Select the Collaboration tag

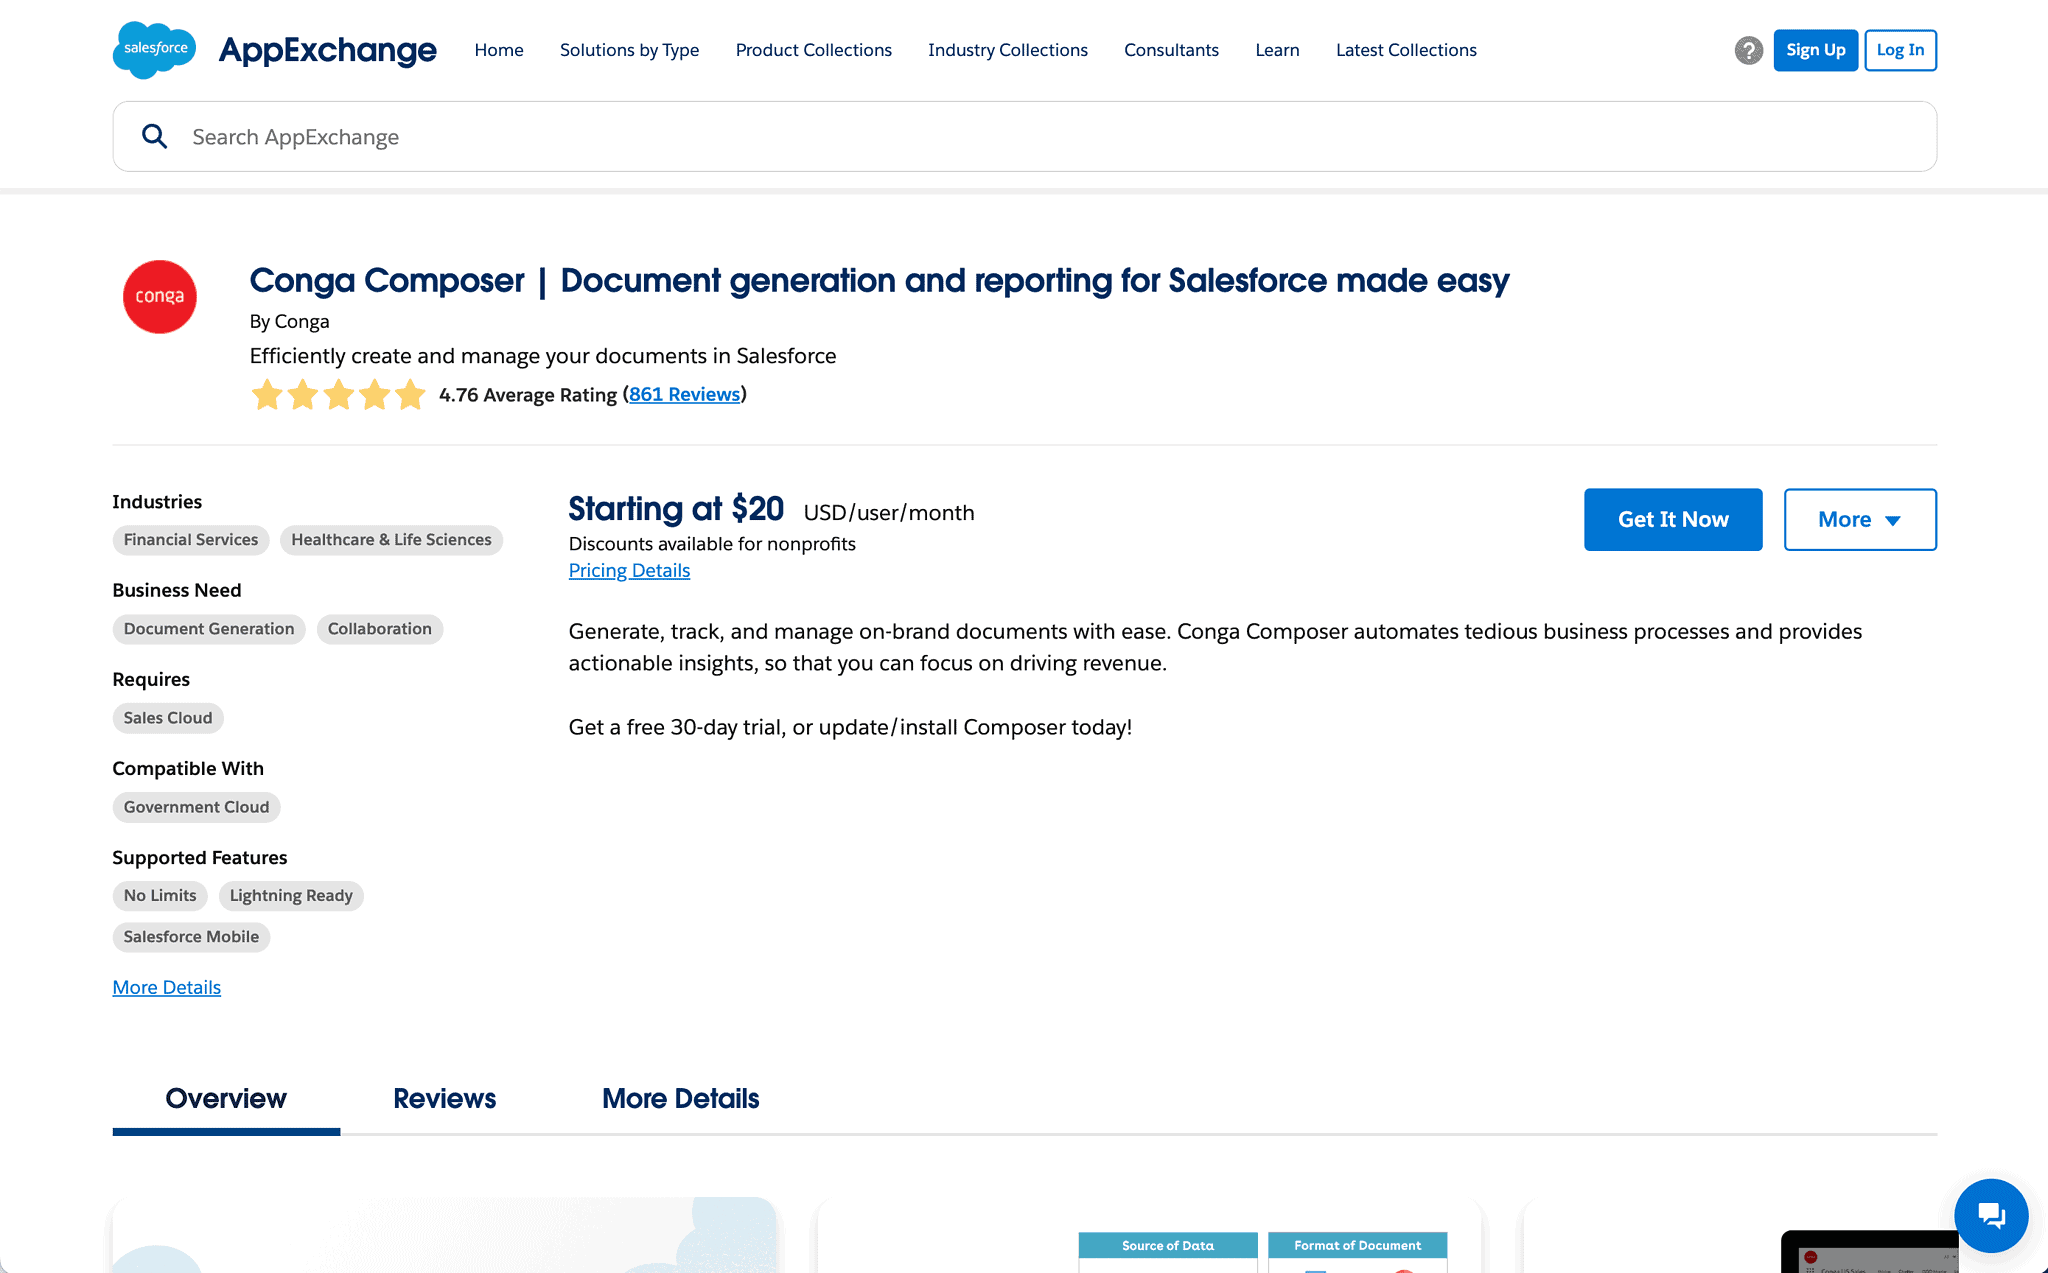[380, 629]
